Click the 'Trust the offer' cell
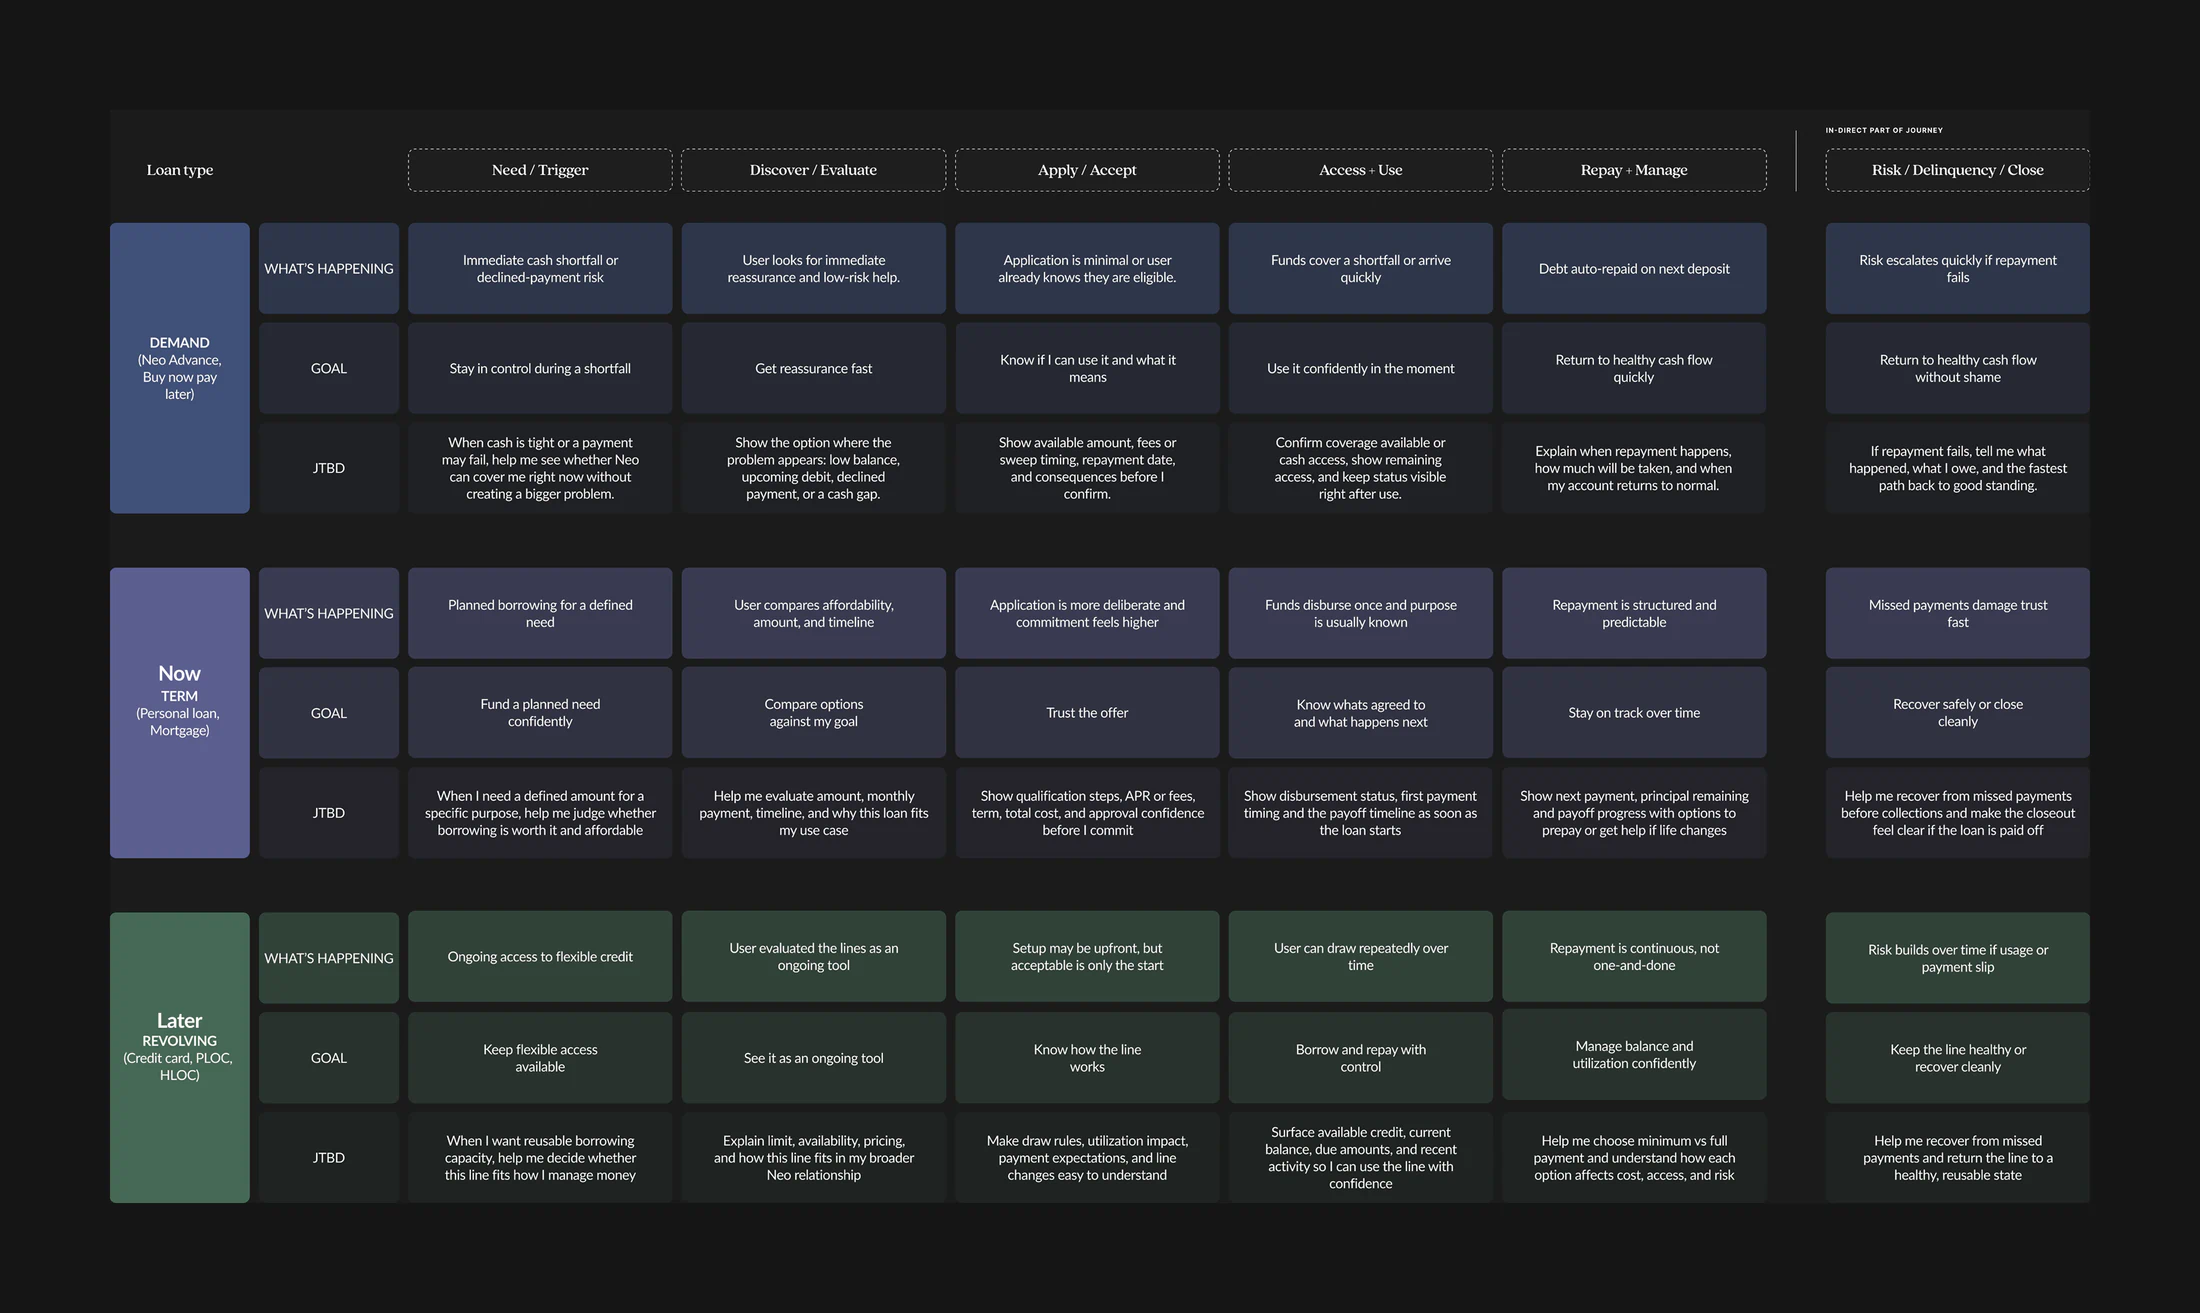The image size is (2200, 1313). [x=1087, y=713]
